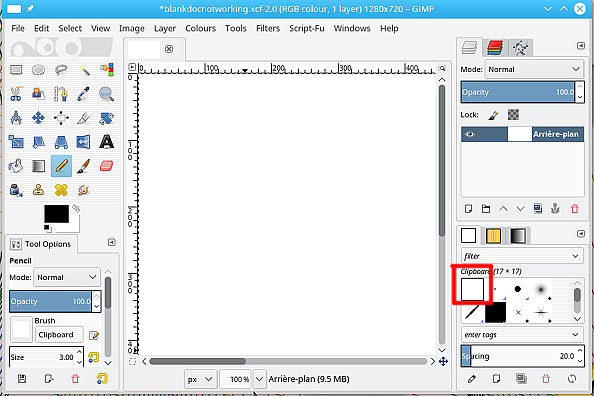Image resolution: width=594 pixels, height=396 pixels.
Task: Create a new layer
Action: tap(468, 209)
